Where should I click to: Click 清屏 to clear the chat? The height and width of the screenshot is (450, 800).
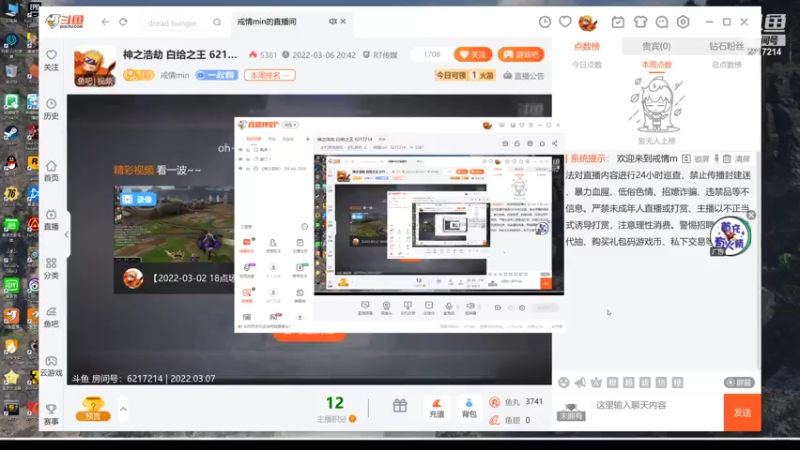click(736, 159)
